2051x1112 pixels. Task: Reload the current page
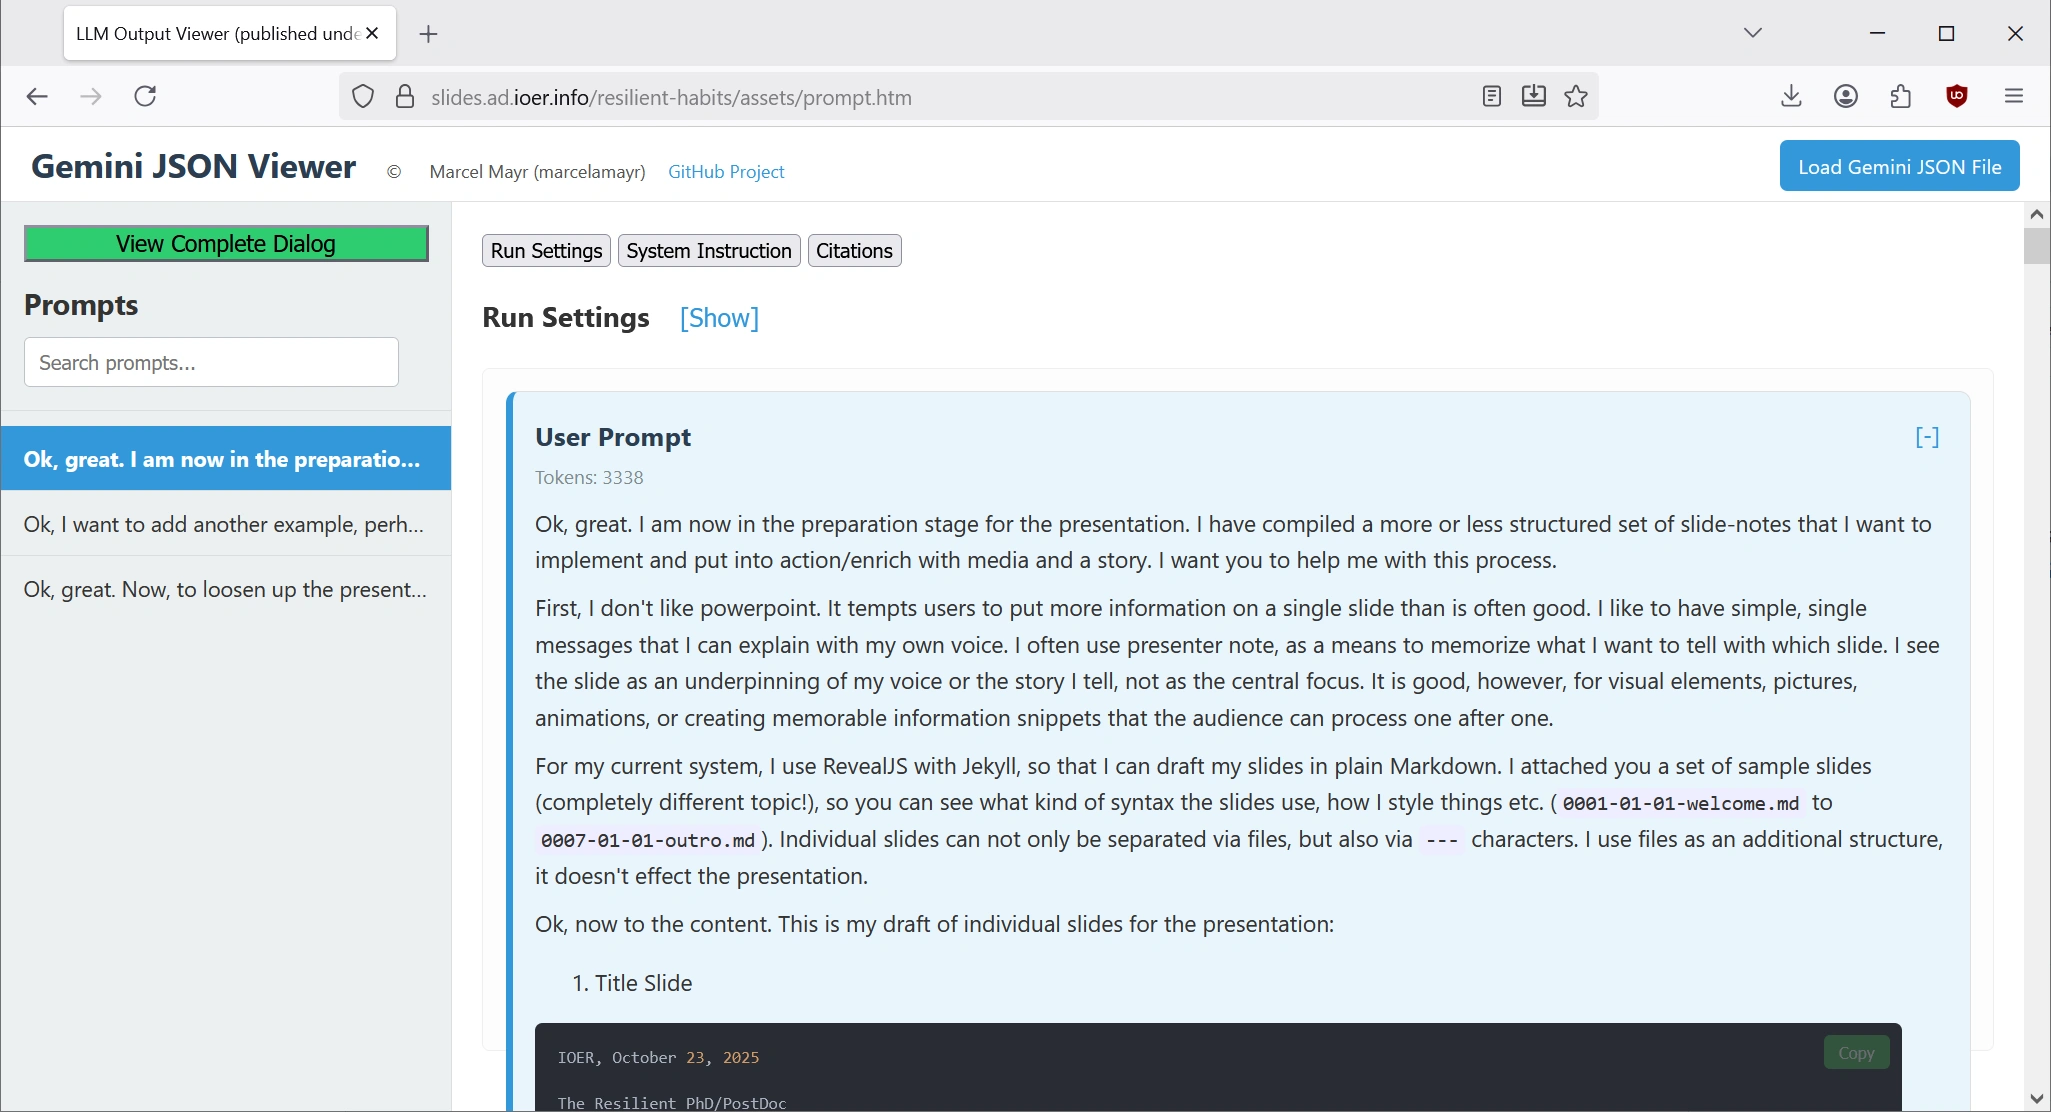pos(146,96)
